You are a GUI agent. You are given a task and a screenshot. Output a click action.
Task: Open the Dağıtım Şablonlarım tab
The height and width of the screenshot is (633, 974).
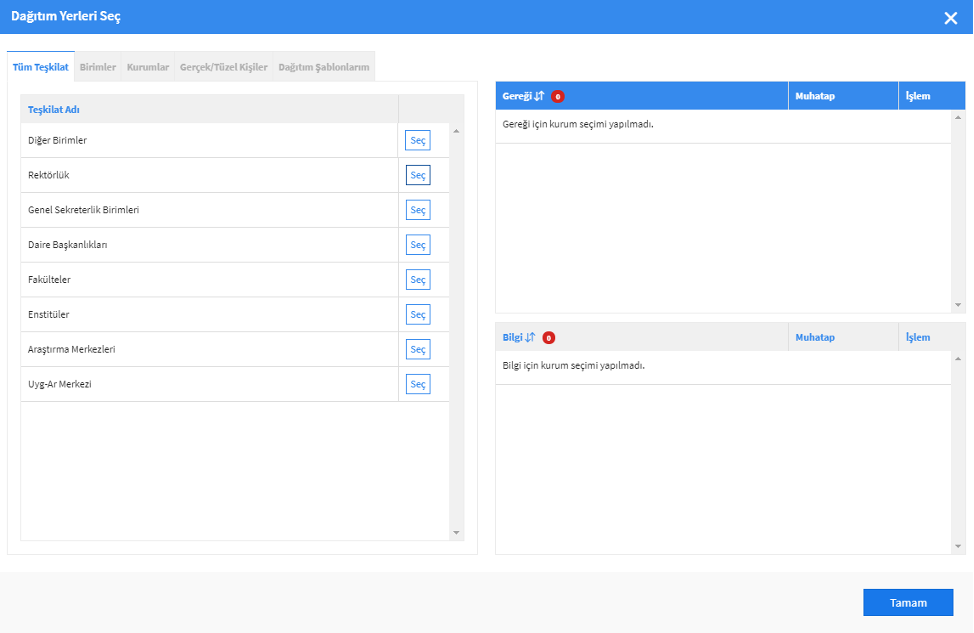click(x=324, y=67)
